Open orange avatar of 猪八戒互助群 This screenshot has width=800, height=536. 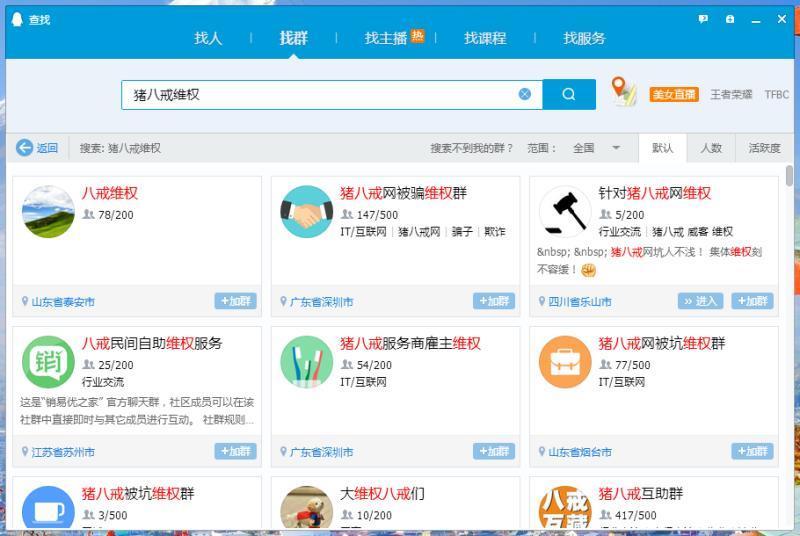(565, 507)
